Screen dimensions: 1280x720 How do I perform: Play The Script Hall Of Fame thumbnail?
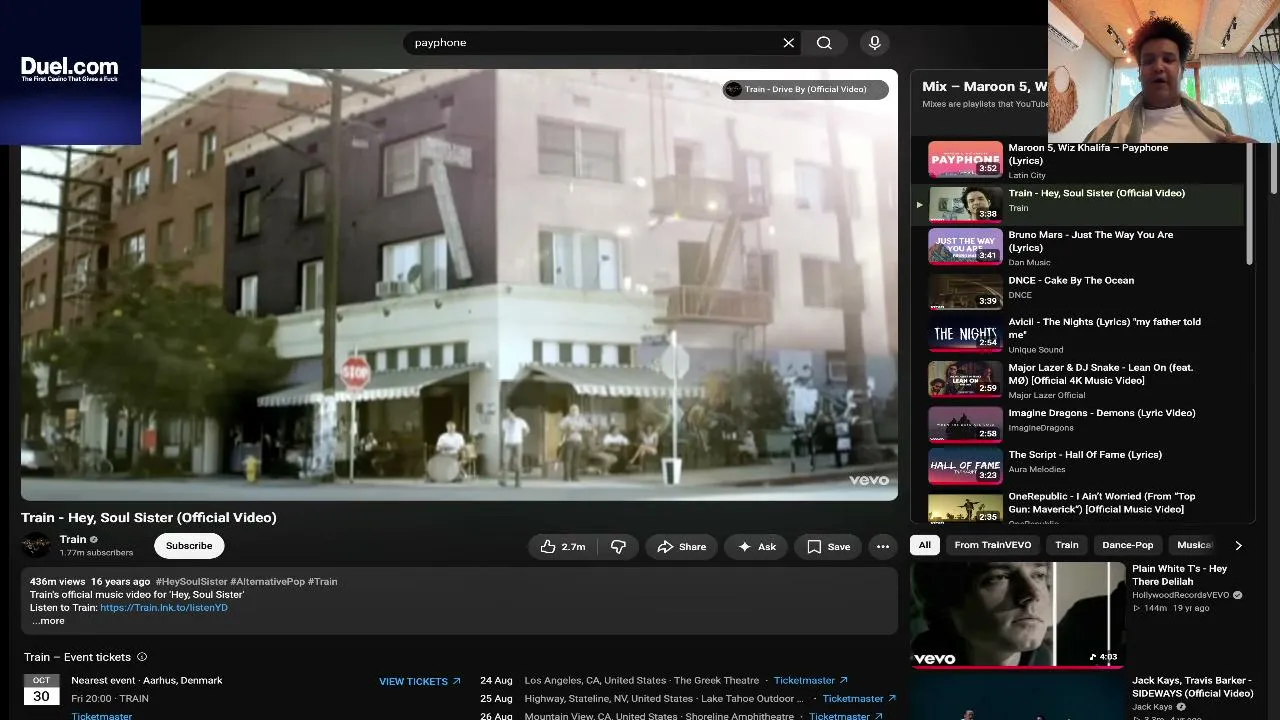coord(965,467)
